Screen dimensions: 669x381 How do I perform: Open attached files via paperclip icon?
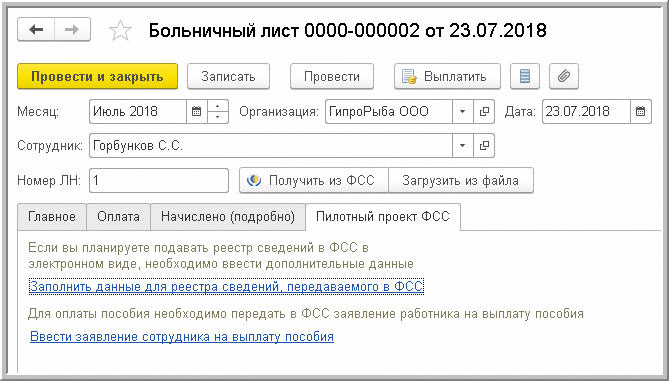pos(564,76)
